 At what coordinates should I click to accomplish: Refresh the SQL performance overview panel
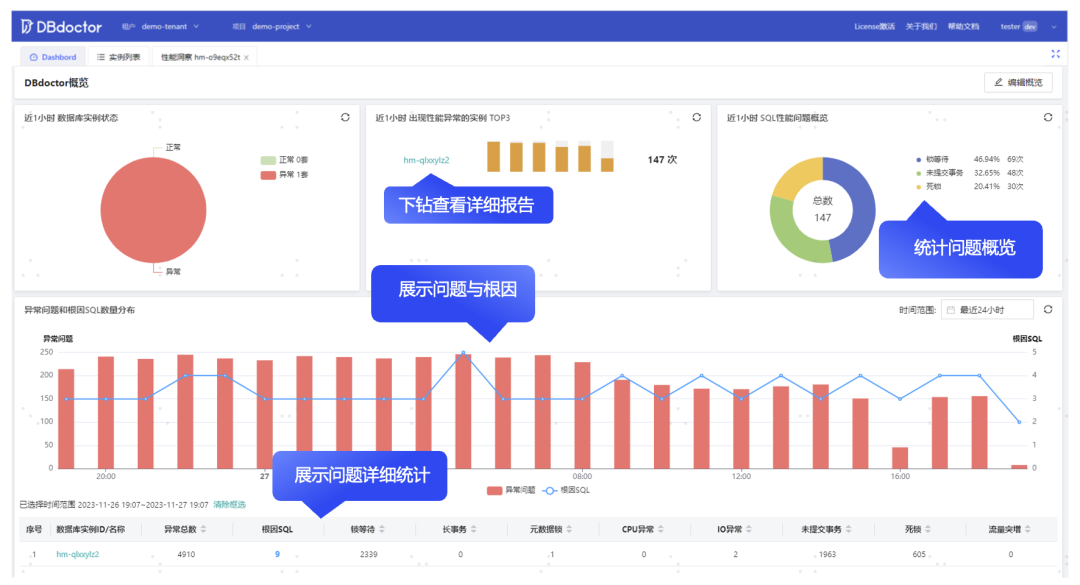[1048, 118]
